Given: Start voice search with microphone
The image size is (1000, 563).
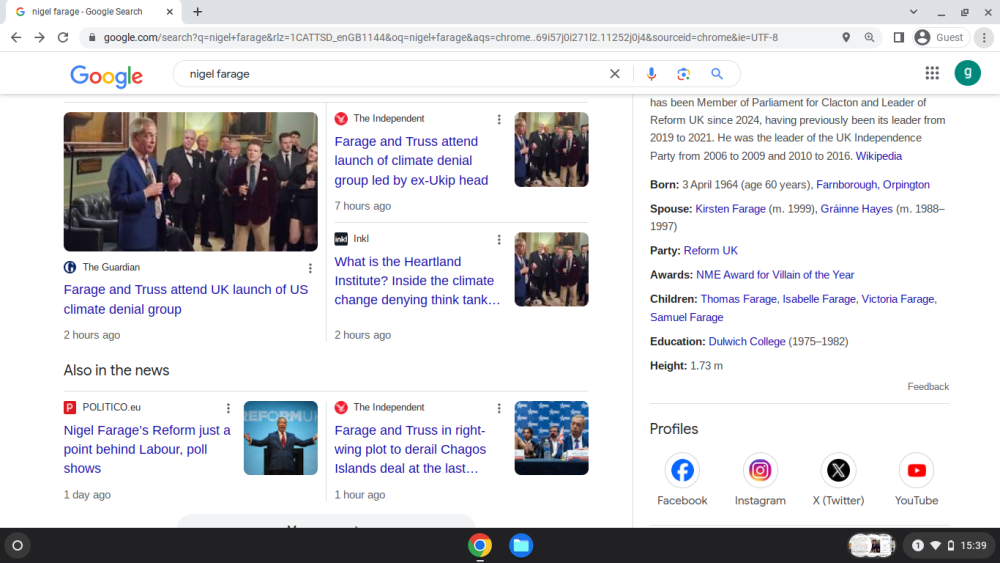Looking at the screenshot, I should (651, 74).
